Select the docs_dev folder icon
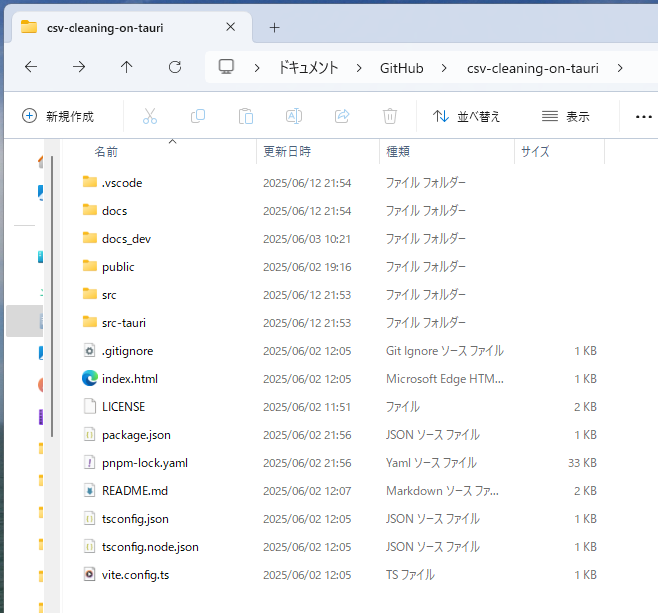Image resolution: width=658 pixels, height=613 pixels. pyautogui.click(x=89, y=238)
